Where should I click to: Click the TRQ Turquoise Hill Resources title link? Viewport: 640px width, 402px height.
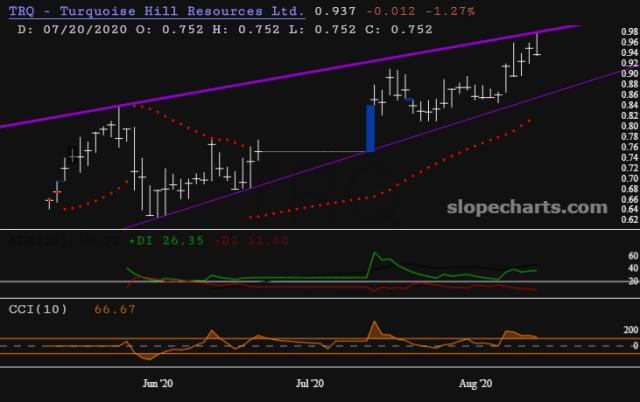(155, 12)
